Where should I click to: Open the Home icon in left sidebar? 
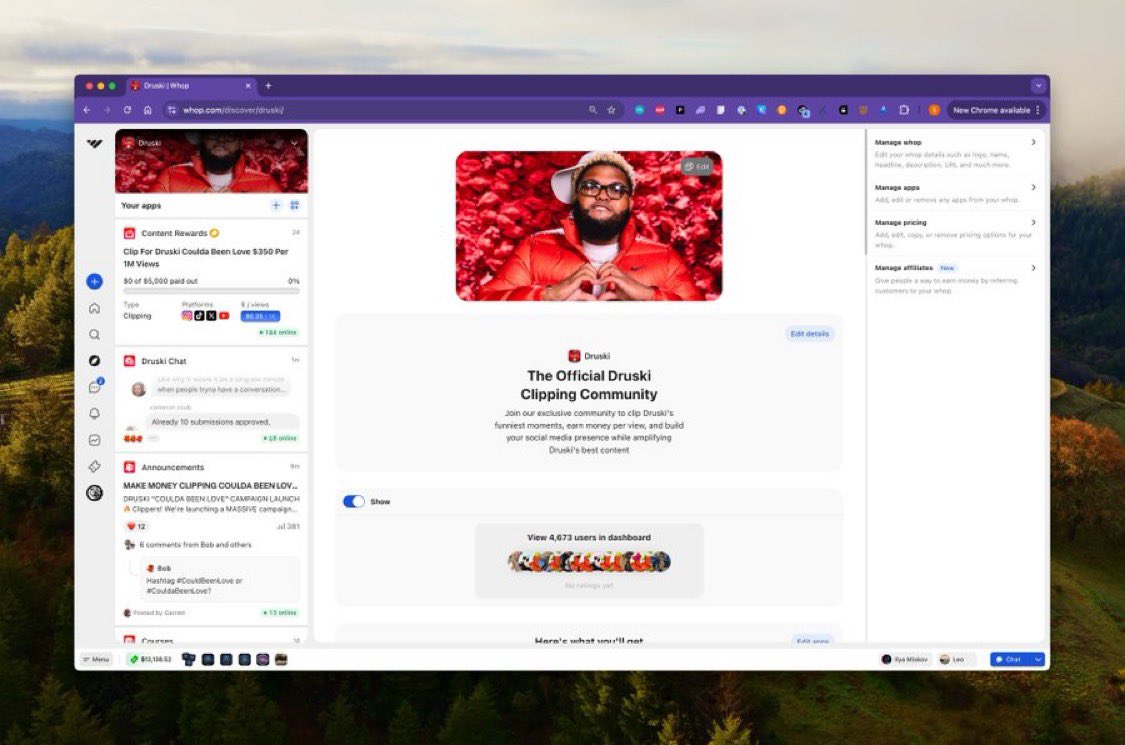tap(94, 308)
